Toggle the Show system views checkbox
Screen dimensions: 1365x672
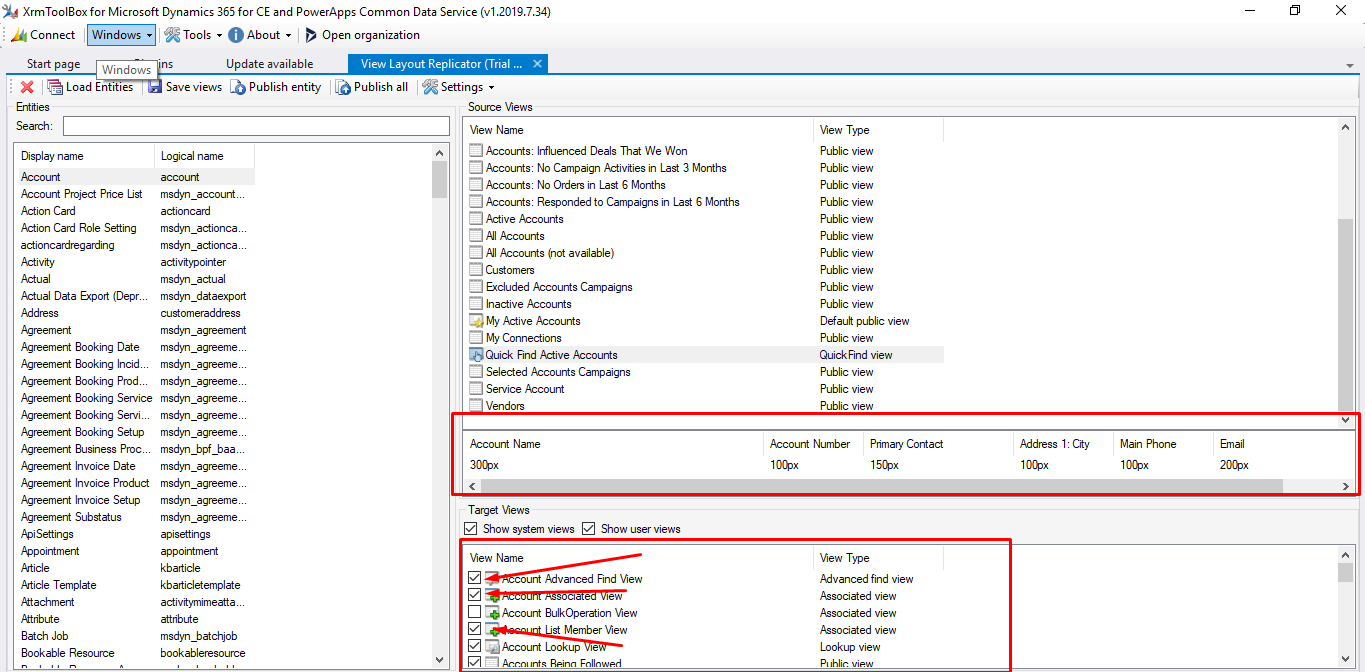coord(472,529)
